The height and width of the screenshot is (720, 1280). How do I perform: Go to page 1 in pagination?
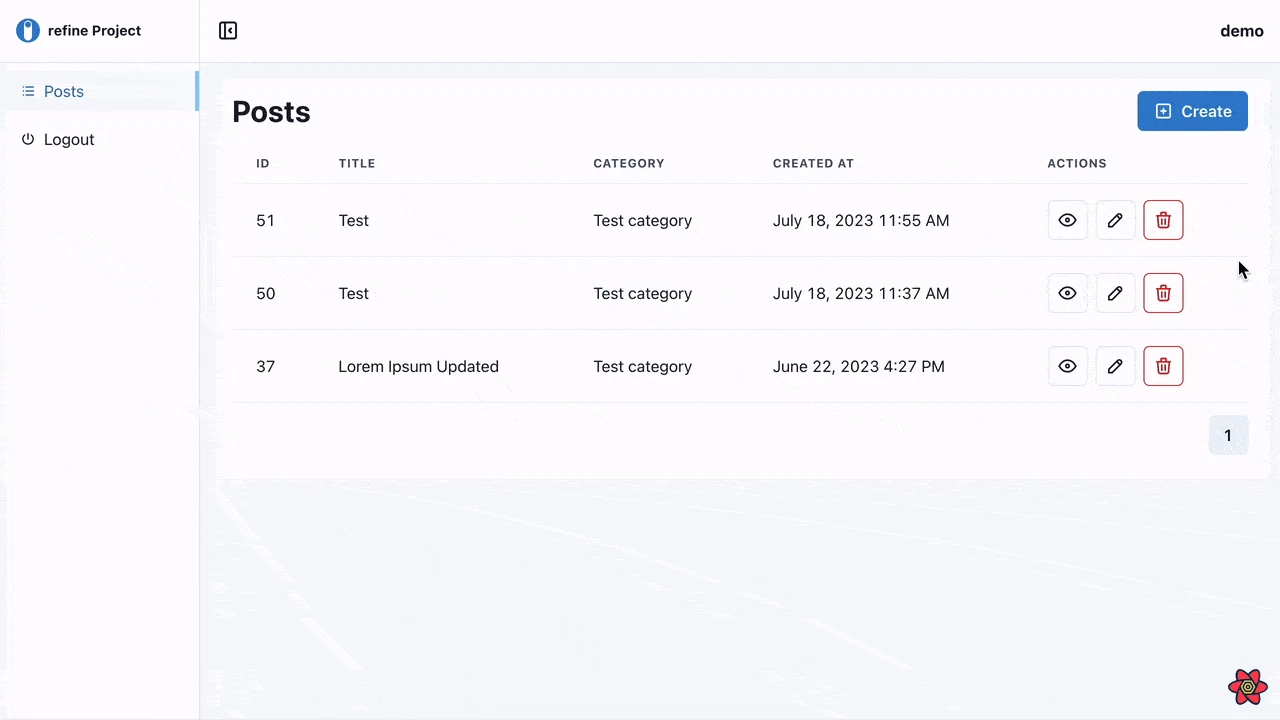1227,435
